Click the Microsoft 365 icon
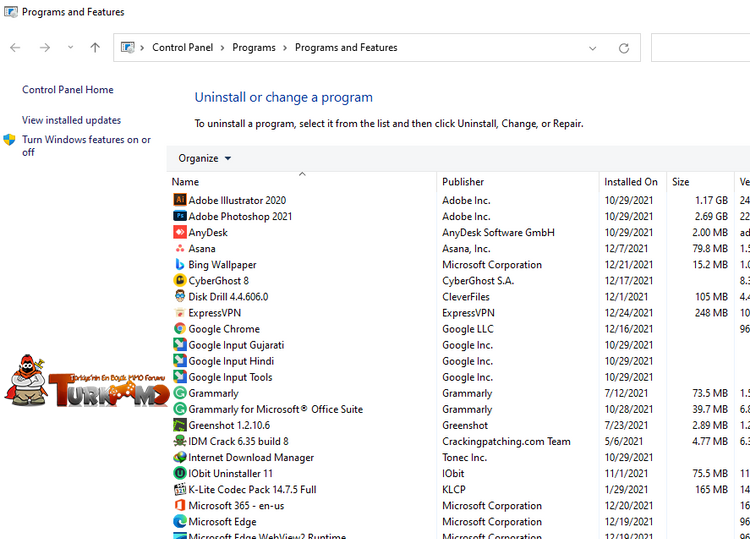The height and width of the screenshot is (539, 750). point(180,506)
